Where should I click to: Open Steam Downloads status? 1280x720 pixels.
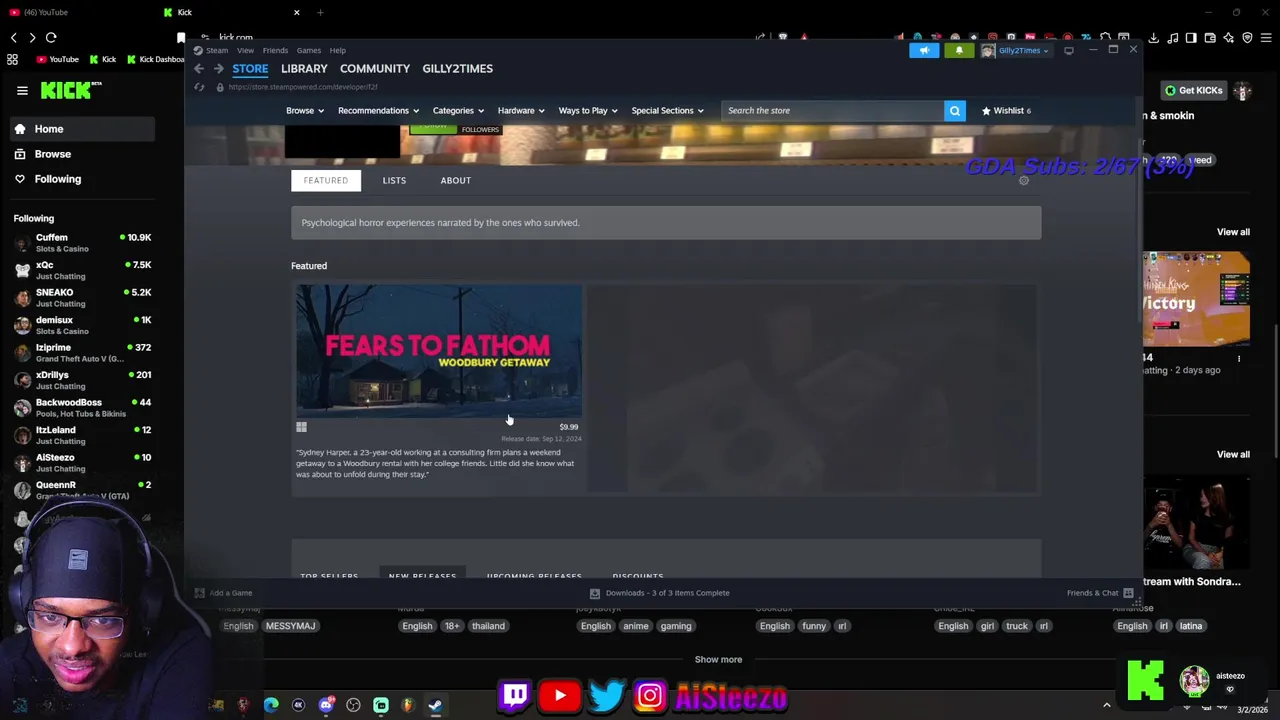pos(660,593)
